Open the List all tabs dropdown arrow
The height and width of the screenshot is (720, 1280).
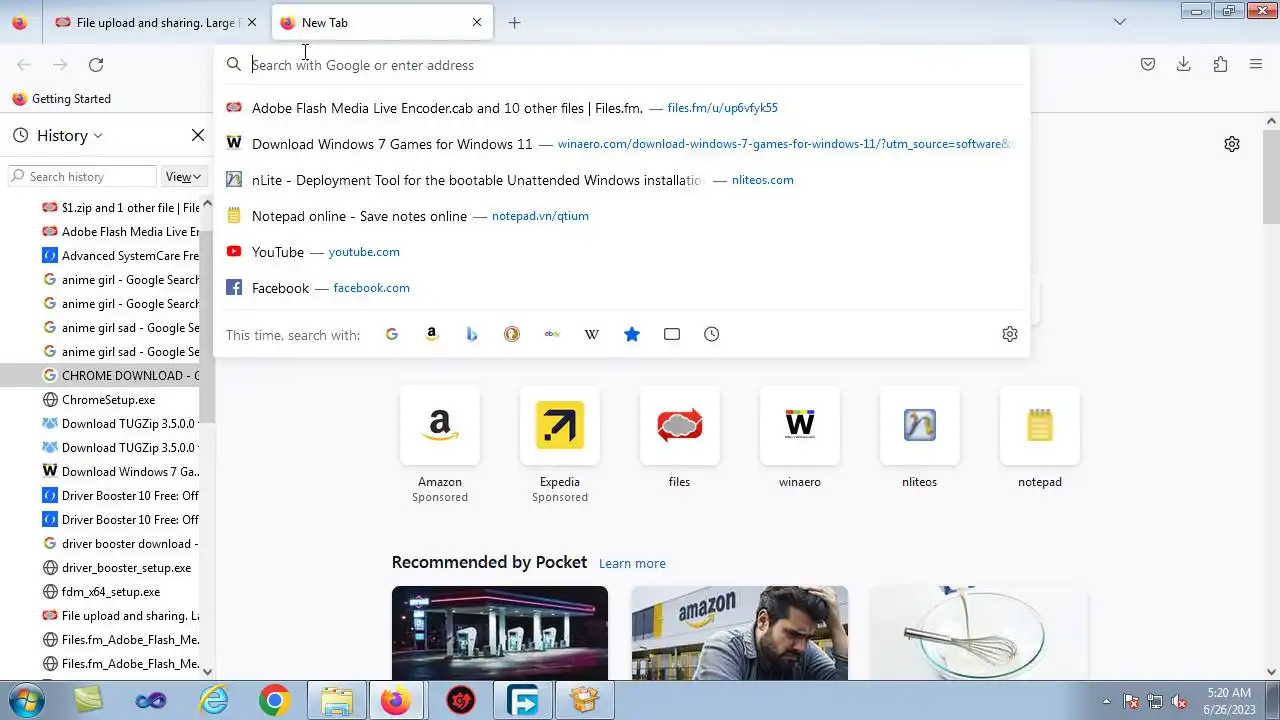pos(1120,22)
